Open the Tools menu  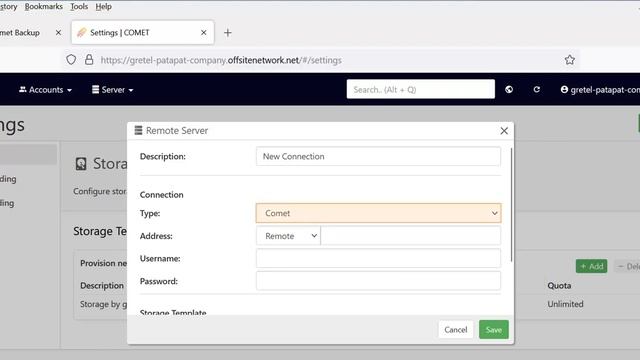coord(79,7)
